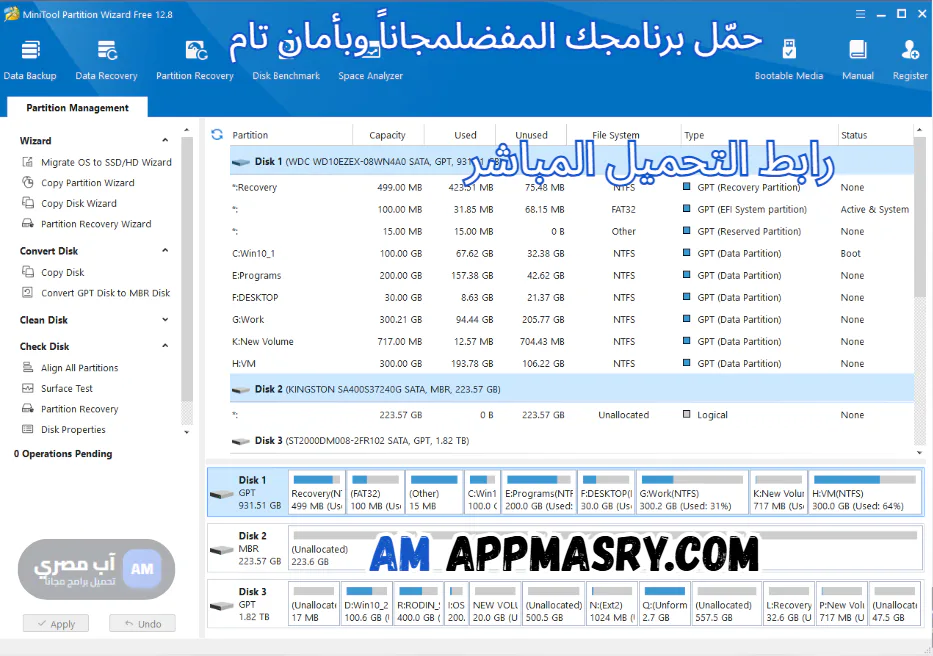Start the Partition Recovery Wizard
933x656 pixels.
[x=87, y=224]
